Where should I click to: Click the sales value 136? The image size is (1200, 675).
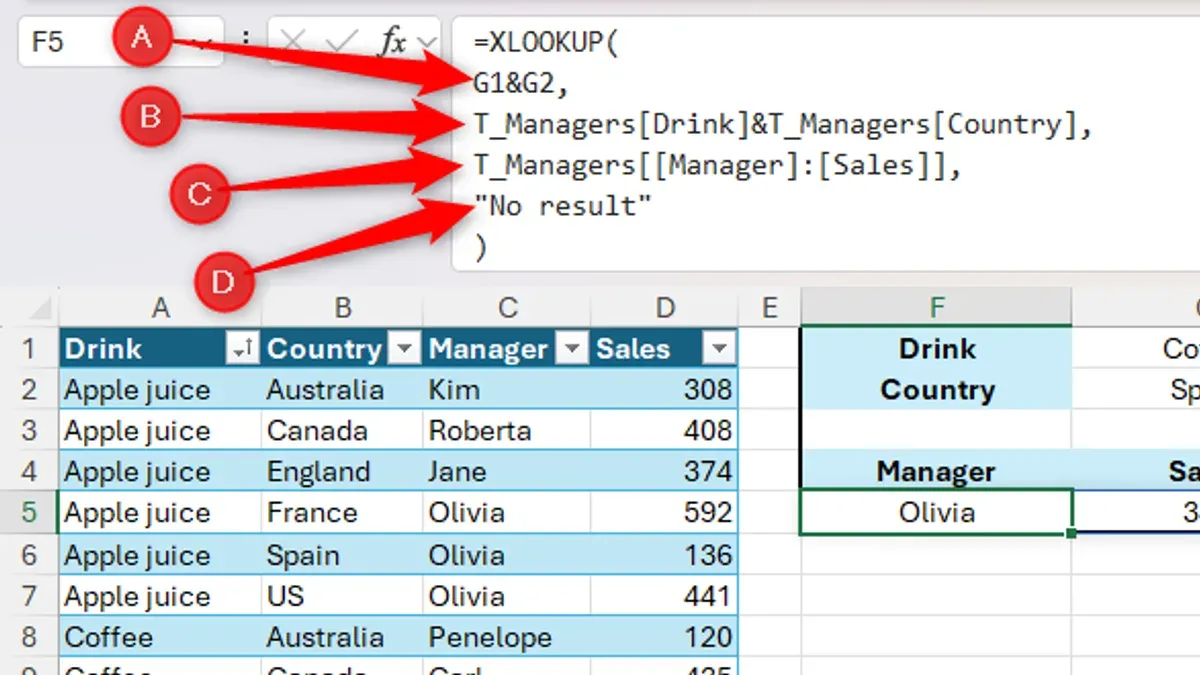tap(664, 555)
